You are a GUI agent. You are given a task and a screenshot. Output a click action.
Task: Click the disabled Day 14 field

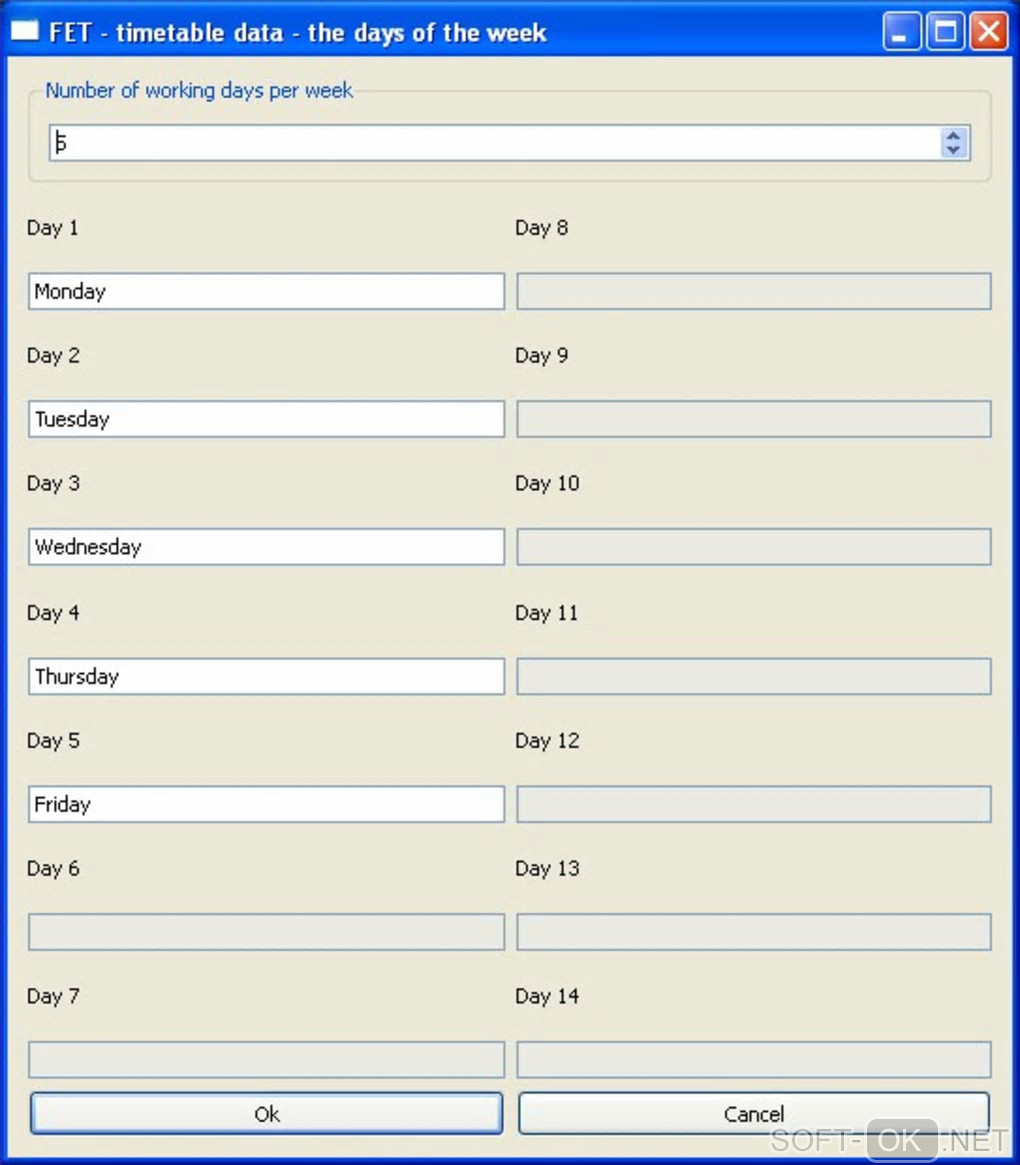click(754, 1060)
